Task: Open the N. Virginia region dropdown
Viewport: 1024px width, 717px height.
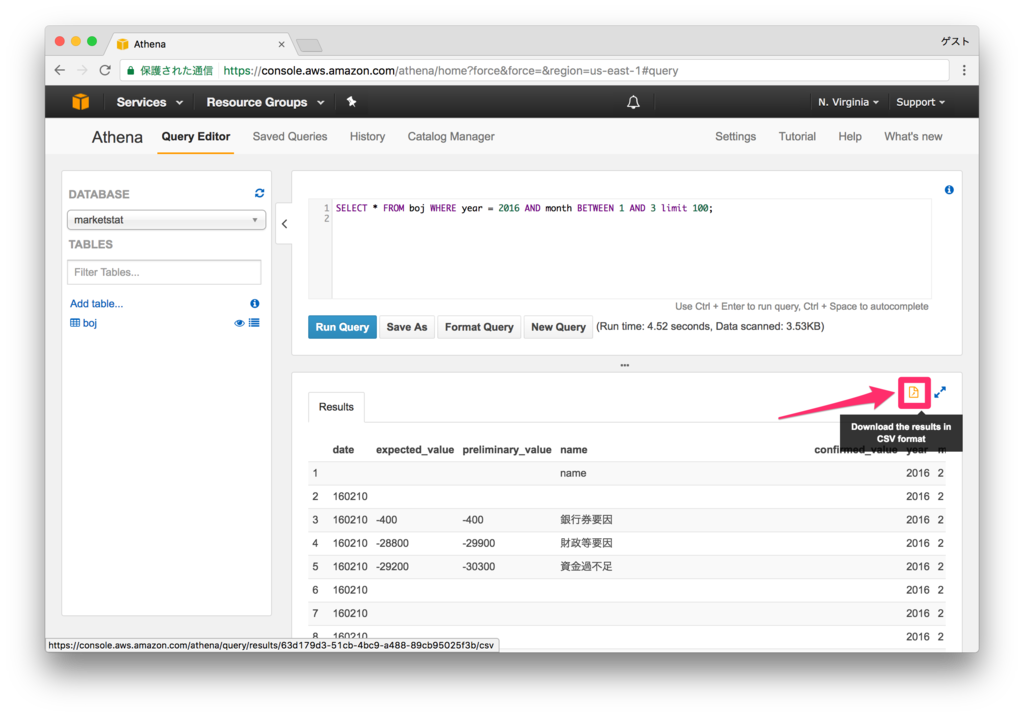Action: click(848, 102)
